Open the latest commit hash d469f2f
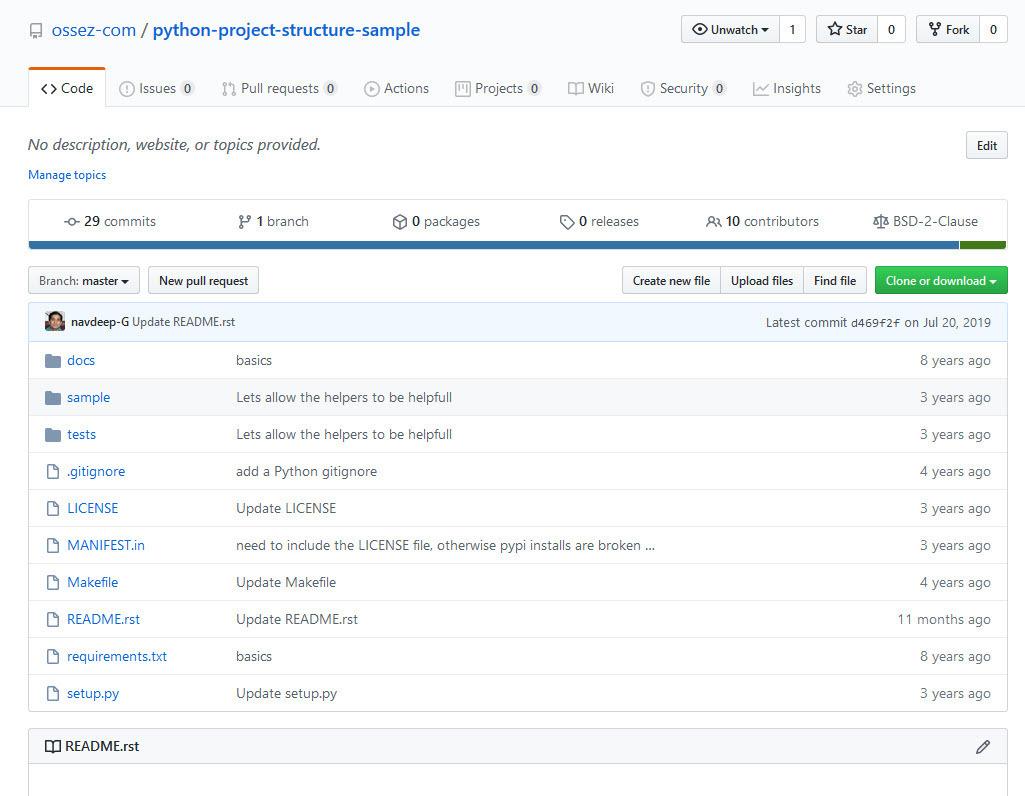Image resolution: width=1025 pixels, height=796 pixels. (875, 323)
